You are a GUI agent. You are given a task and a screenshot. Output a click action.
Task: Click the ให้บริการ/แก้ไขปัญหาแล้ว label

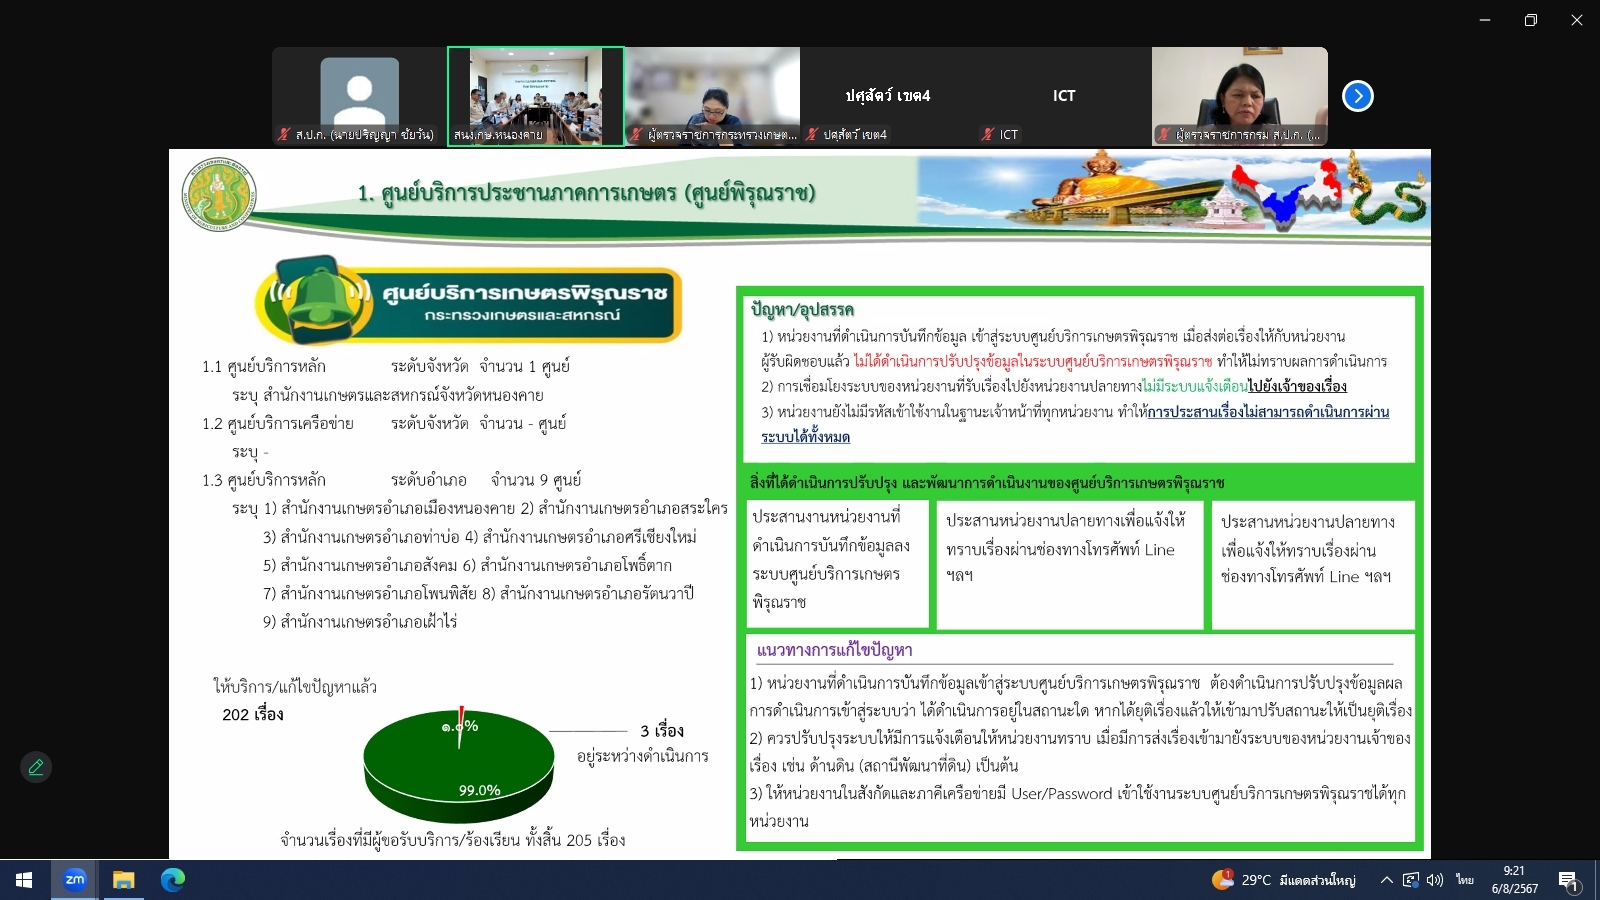[295, 686]
